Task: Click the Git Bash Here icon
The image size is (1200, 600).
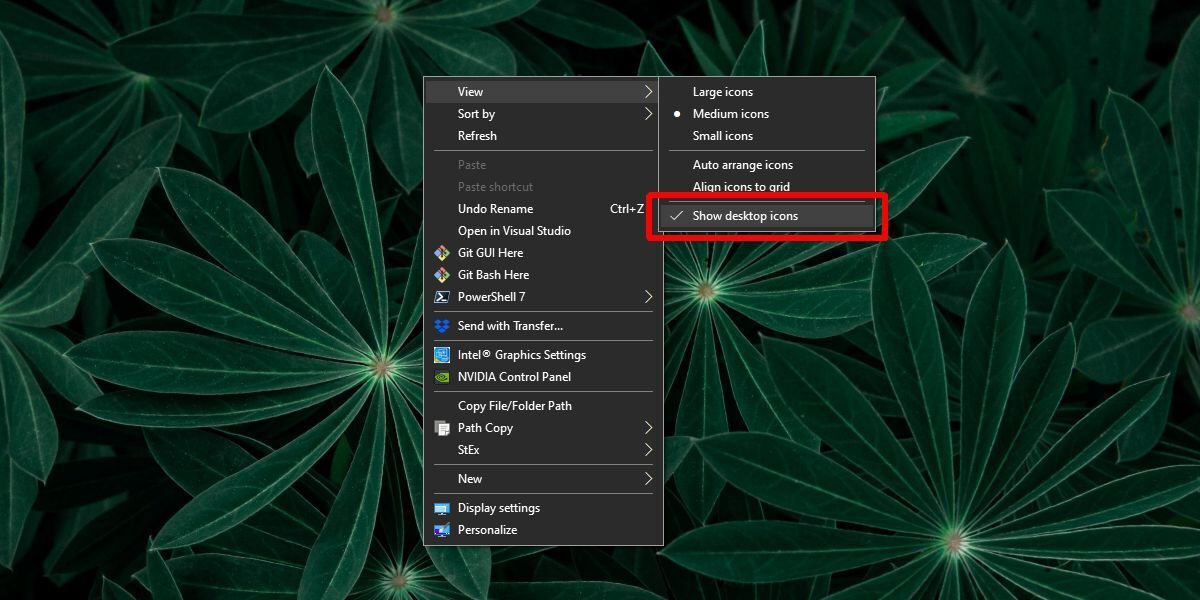Action: pyautogui.click(x=441, y=275)
